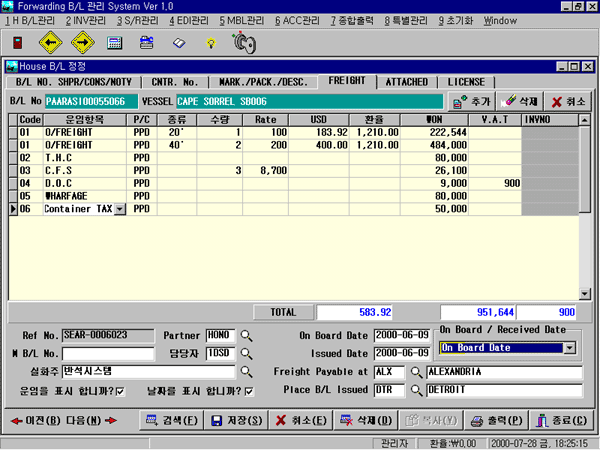Click the freight table scrollbar up arrow
Screen dimensions: 600x450
[x=585, y=120]
